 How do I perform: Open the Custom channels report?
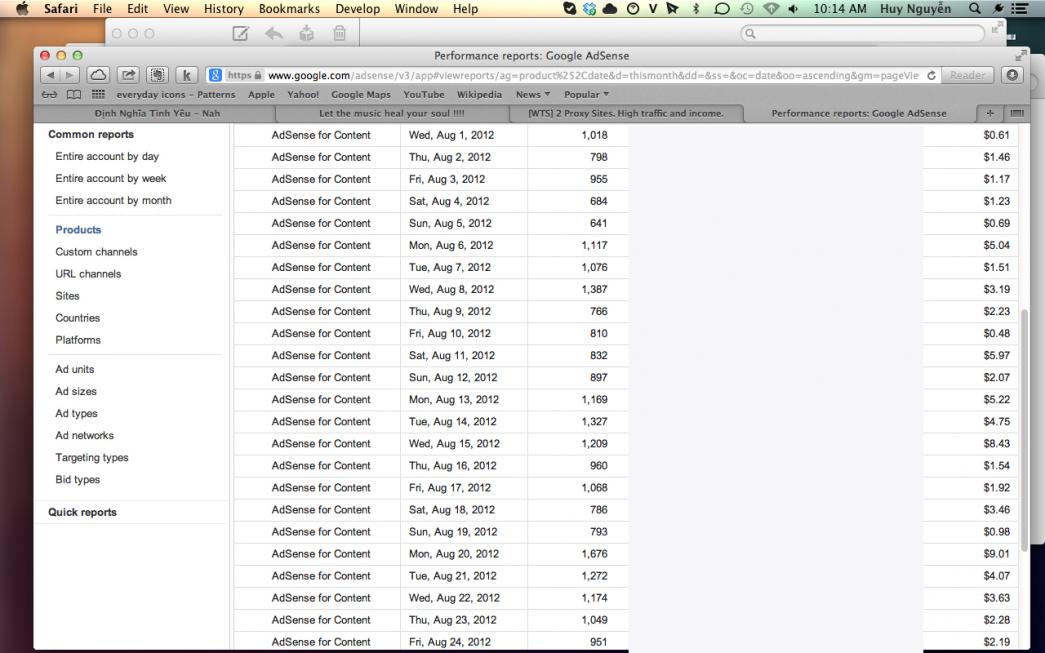(x=96, y=251)
